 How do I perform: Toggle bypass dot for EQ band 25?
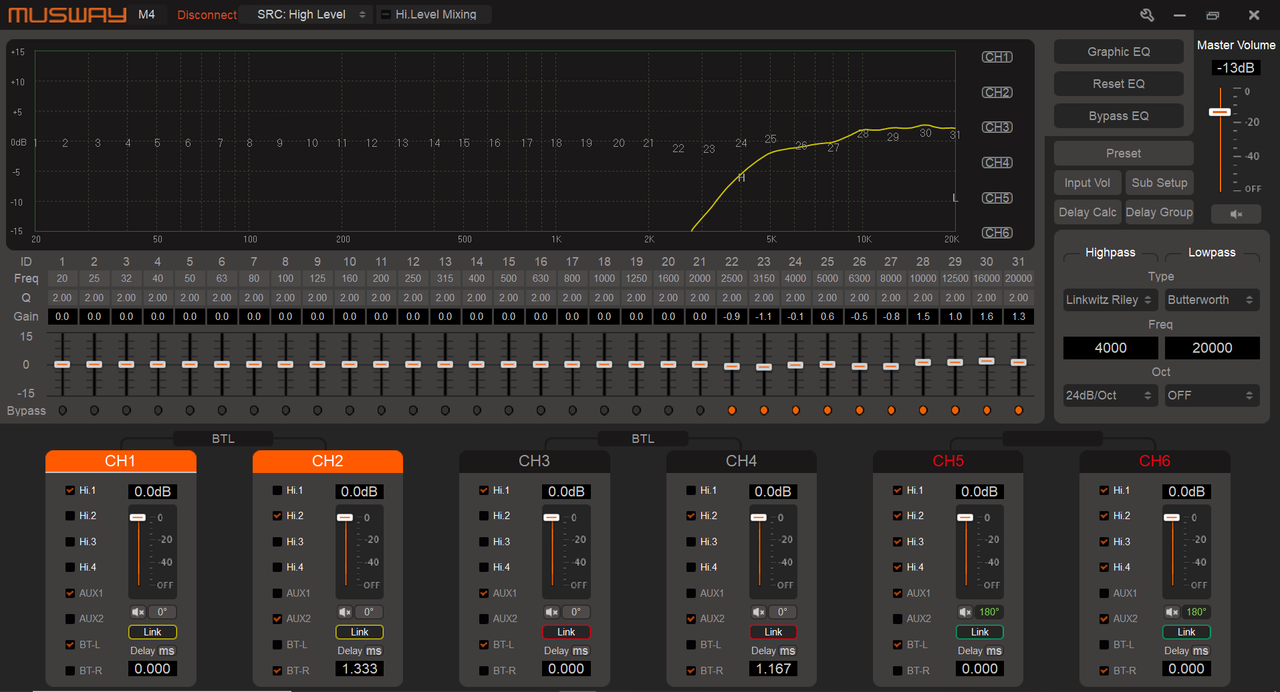click(x=827, y=410)
